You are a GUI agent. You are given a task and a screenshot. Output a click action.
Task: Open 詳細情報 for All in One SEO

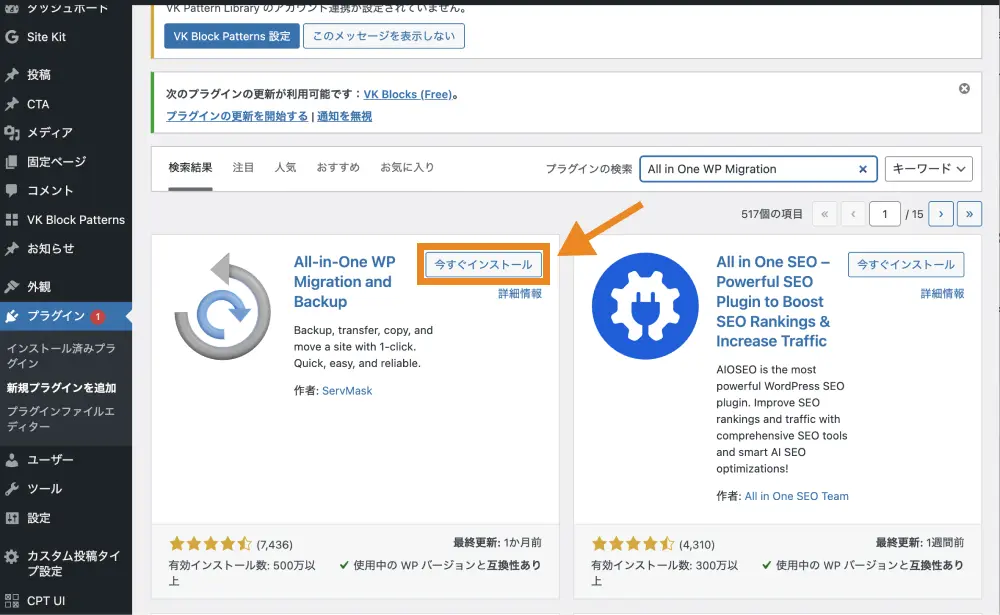coord(942,293)
